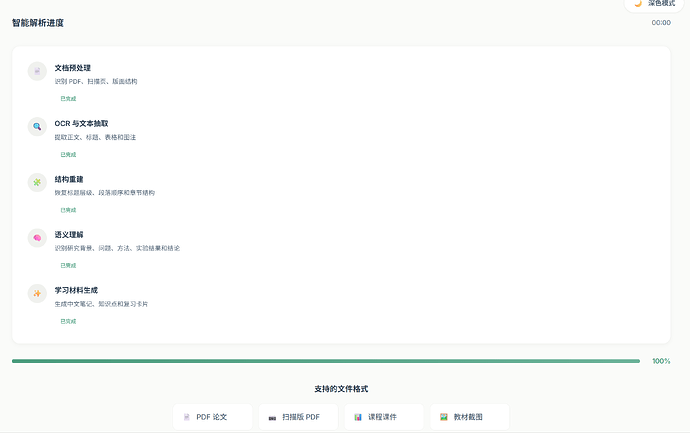Select the 扫描版 PDF format card
The width and height of the screenshot is (690, 433).
[x=298, y=417]
